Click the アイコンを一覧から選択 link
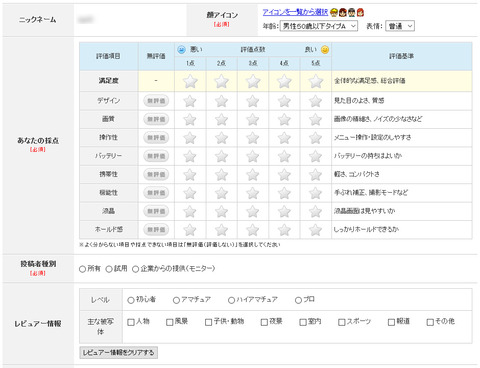 tap(295, 13)
